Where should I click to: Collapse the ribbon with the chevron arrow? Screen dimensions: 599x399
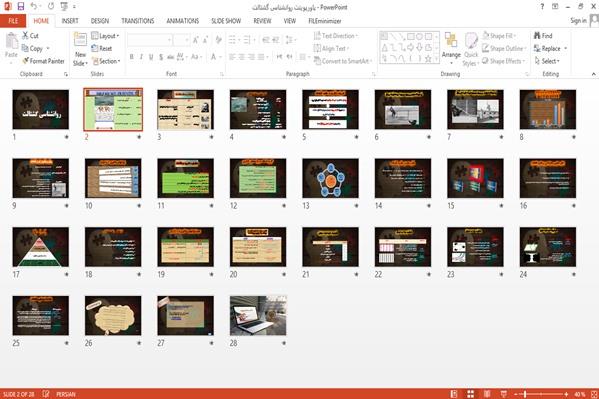click(593, 74)
